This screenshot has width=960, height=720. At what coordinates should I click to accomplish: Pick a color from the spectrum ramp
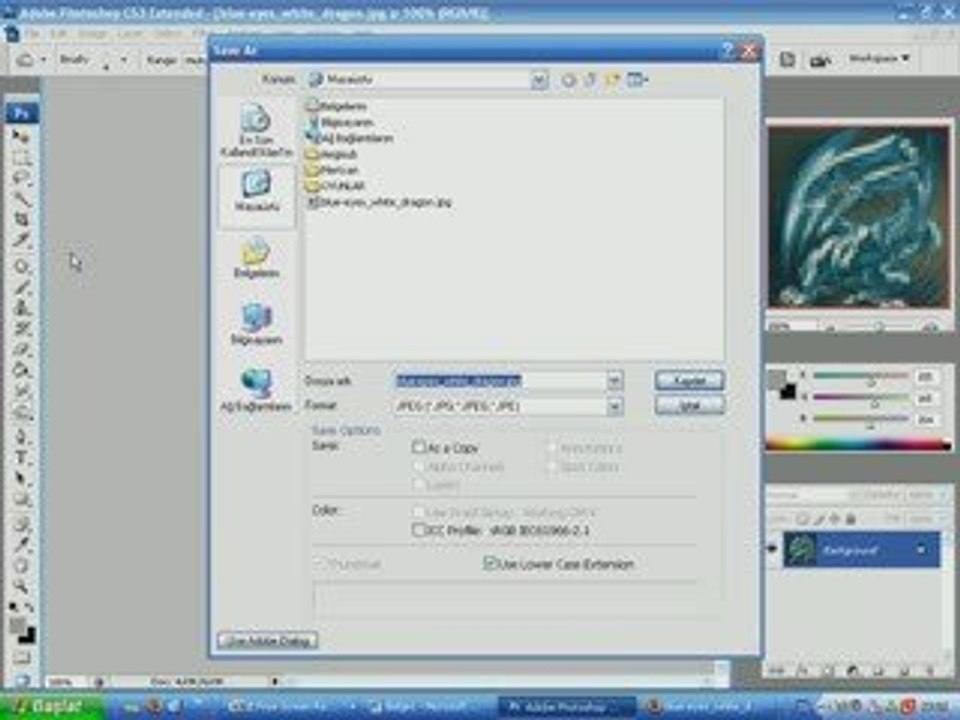point(858,444)
